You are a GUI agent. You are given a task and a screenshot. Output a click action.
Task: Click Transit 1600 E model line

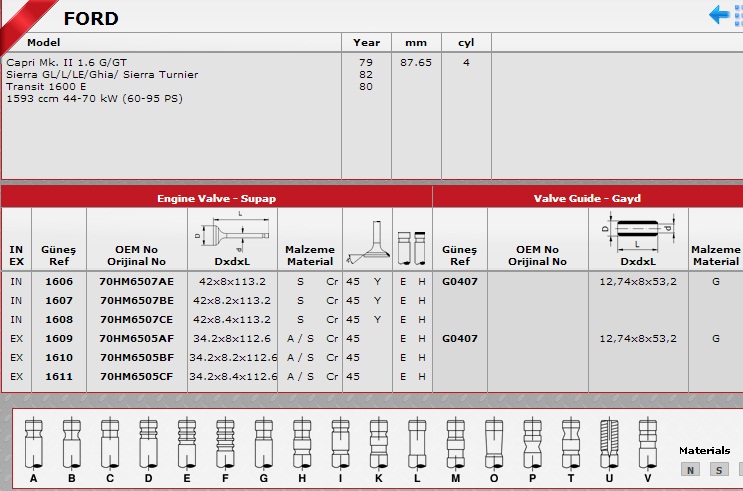(x=46, y=86)
